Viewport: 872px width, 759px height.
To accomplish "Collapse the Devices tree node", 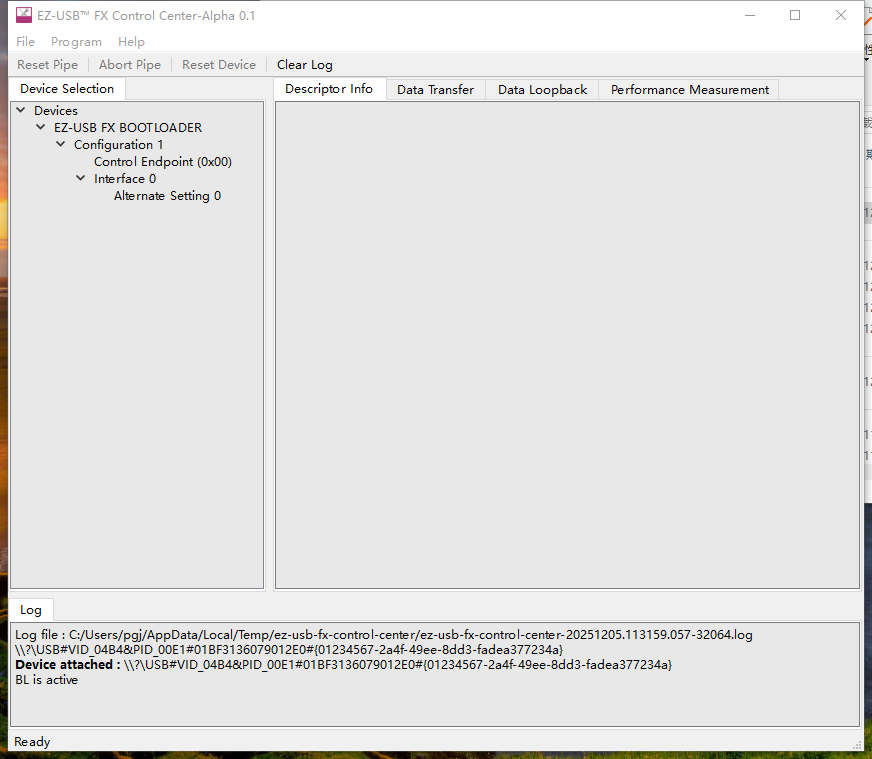I will tap(21, 110).
